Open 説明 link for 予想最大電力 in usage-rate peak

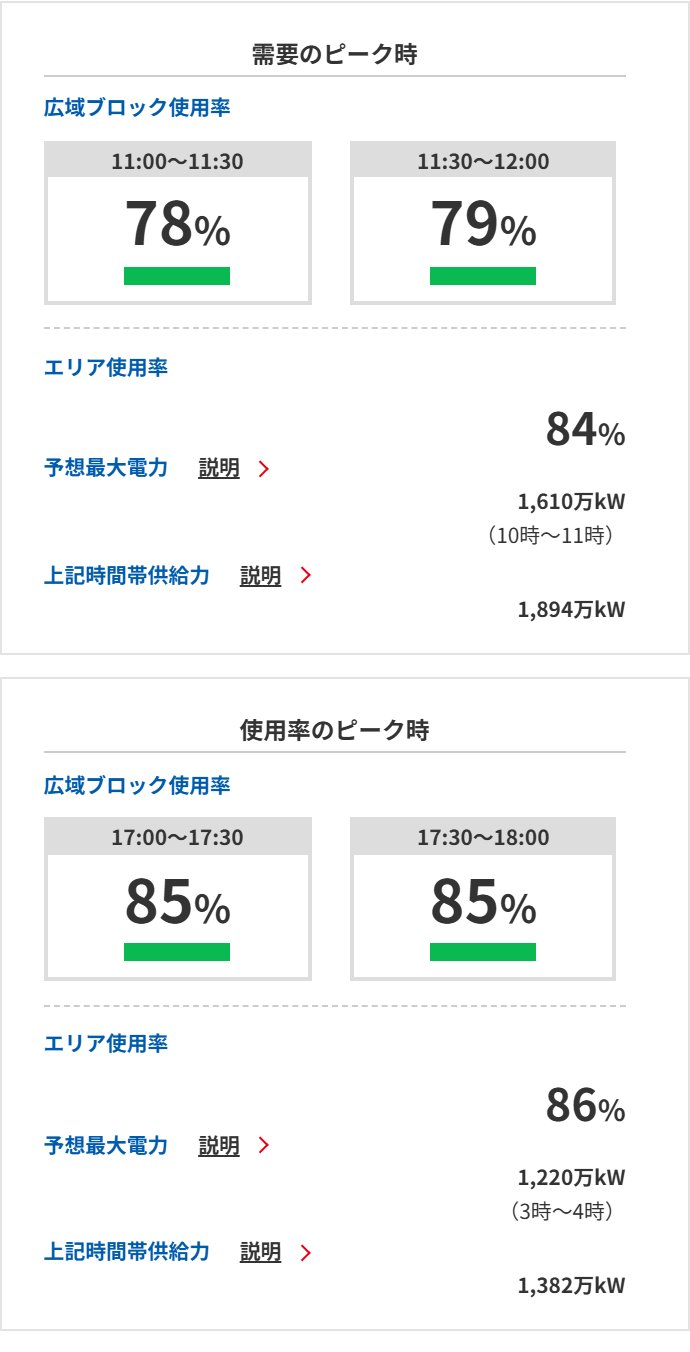(219, 1145)
